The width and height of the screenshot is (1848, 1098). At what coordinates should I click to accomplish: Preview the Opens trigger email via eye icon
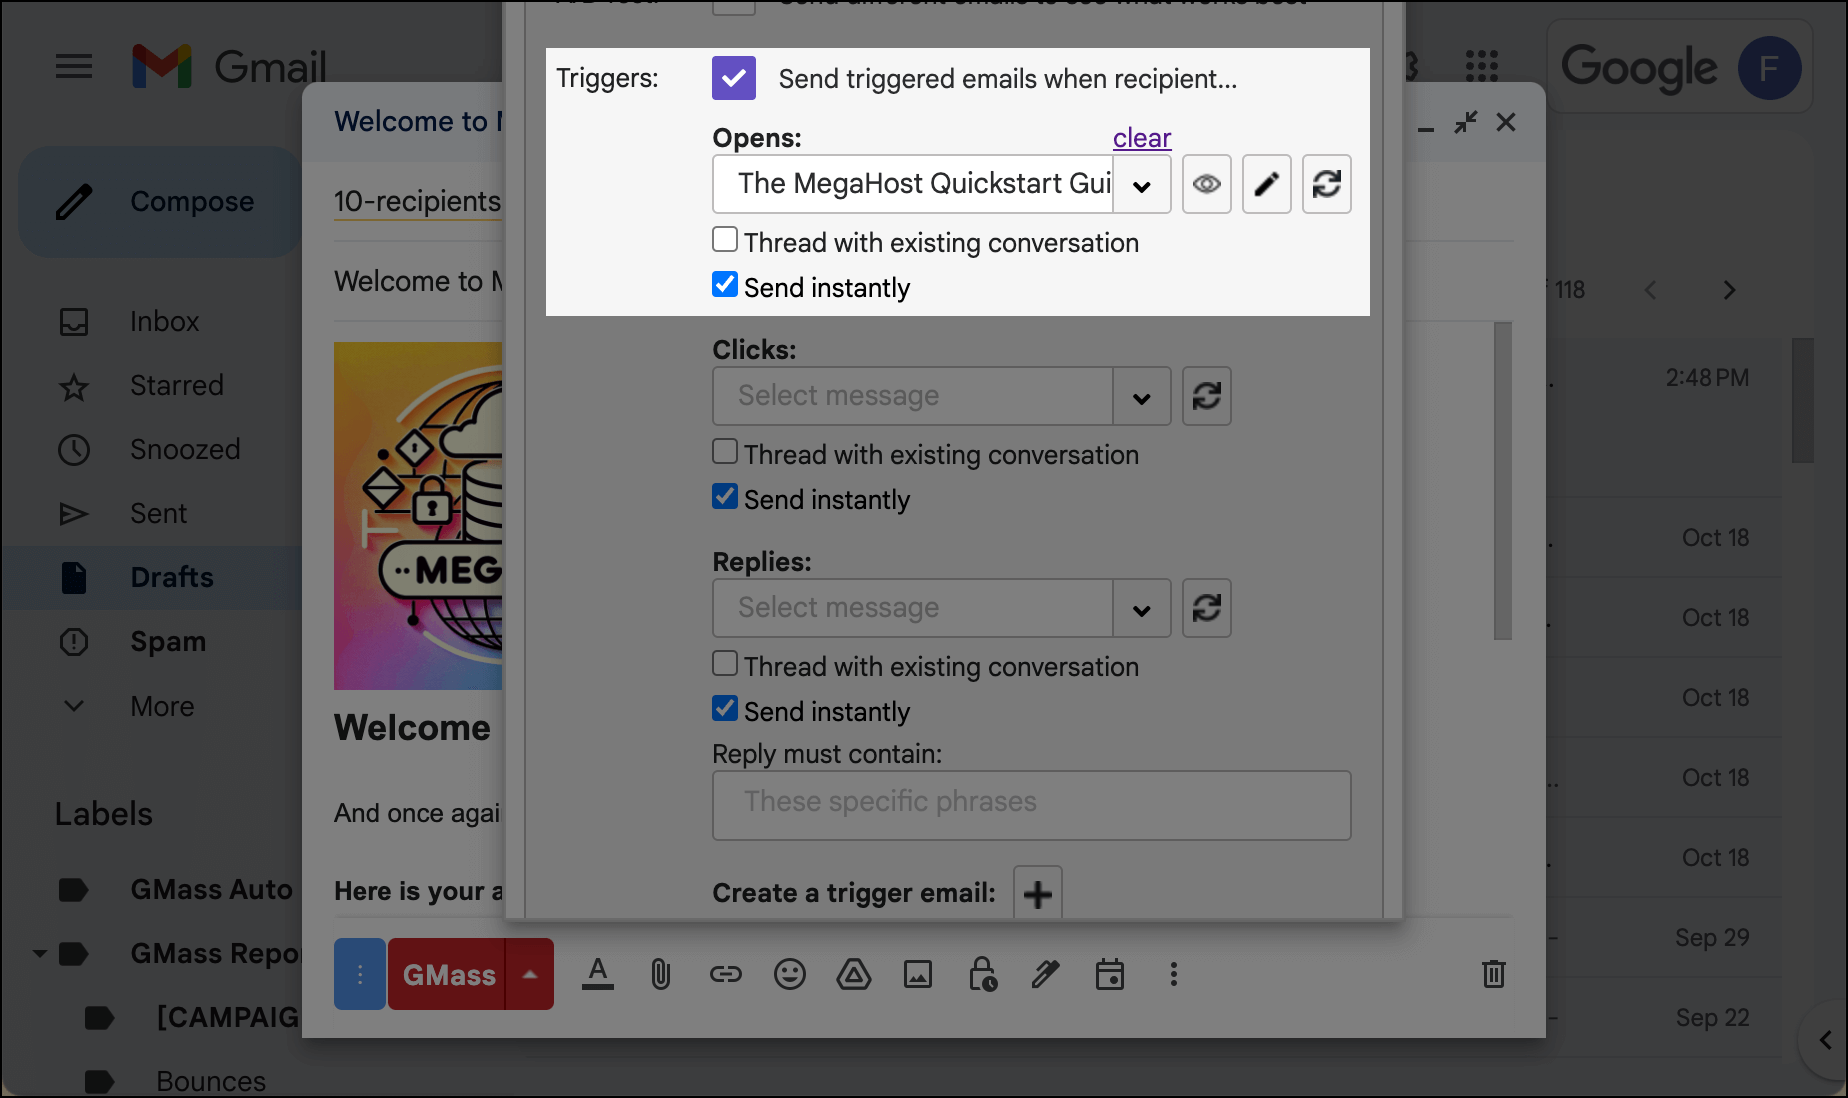[x=1207, y=184]
